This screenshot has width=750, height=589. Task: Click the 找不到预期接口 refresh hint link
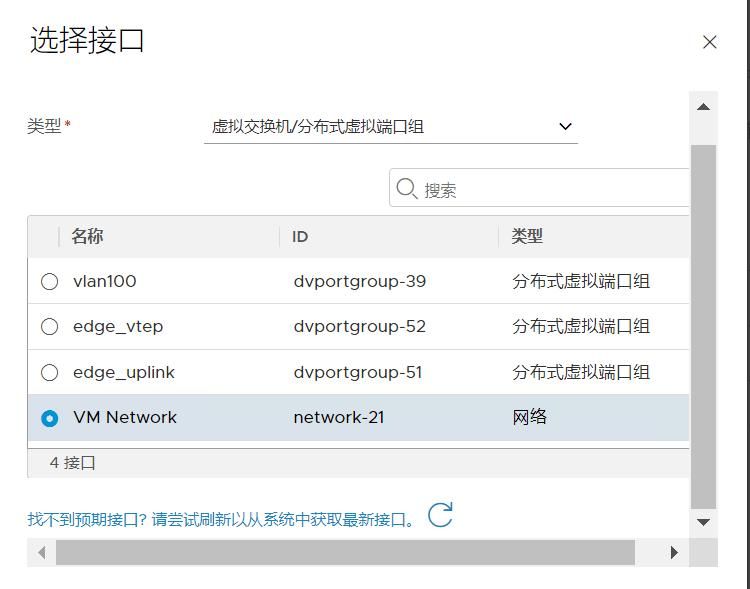tap(222, 519)
